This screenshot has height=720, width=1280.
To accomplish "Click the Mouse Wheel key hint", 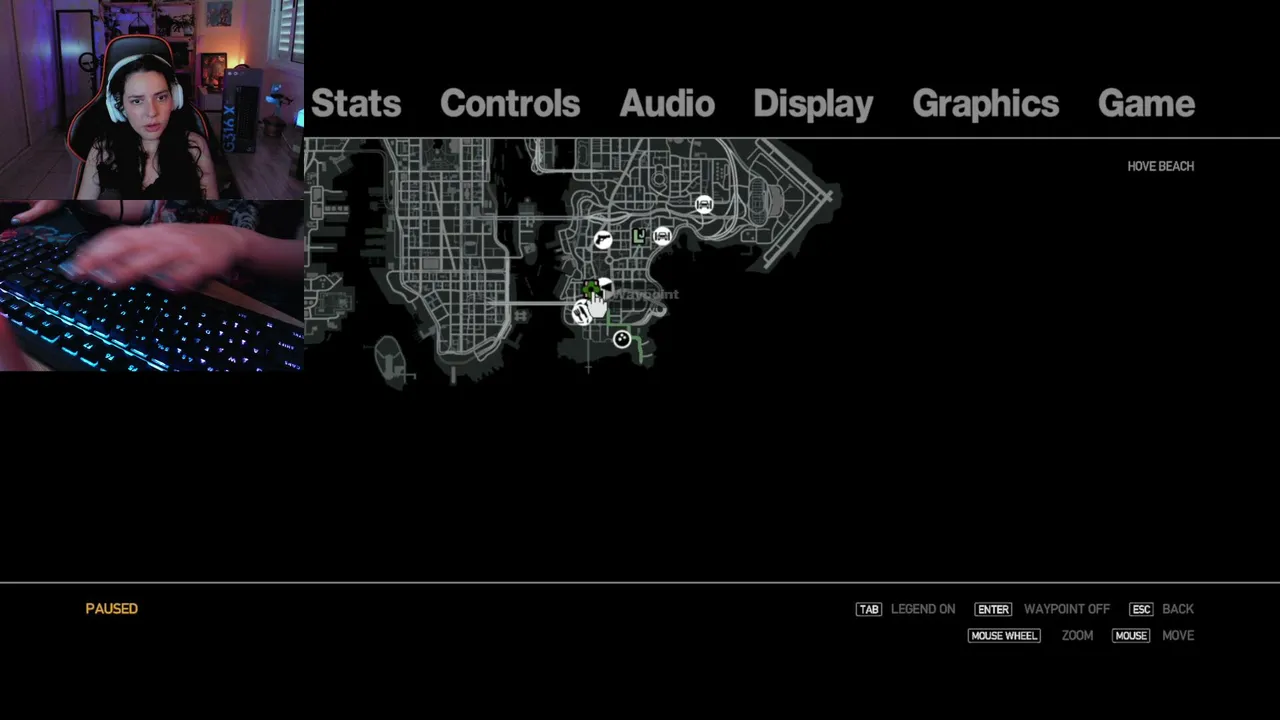I will point(1004,635).
